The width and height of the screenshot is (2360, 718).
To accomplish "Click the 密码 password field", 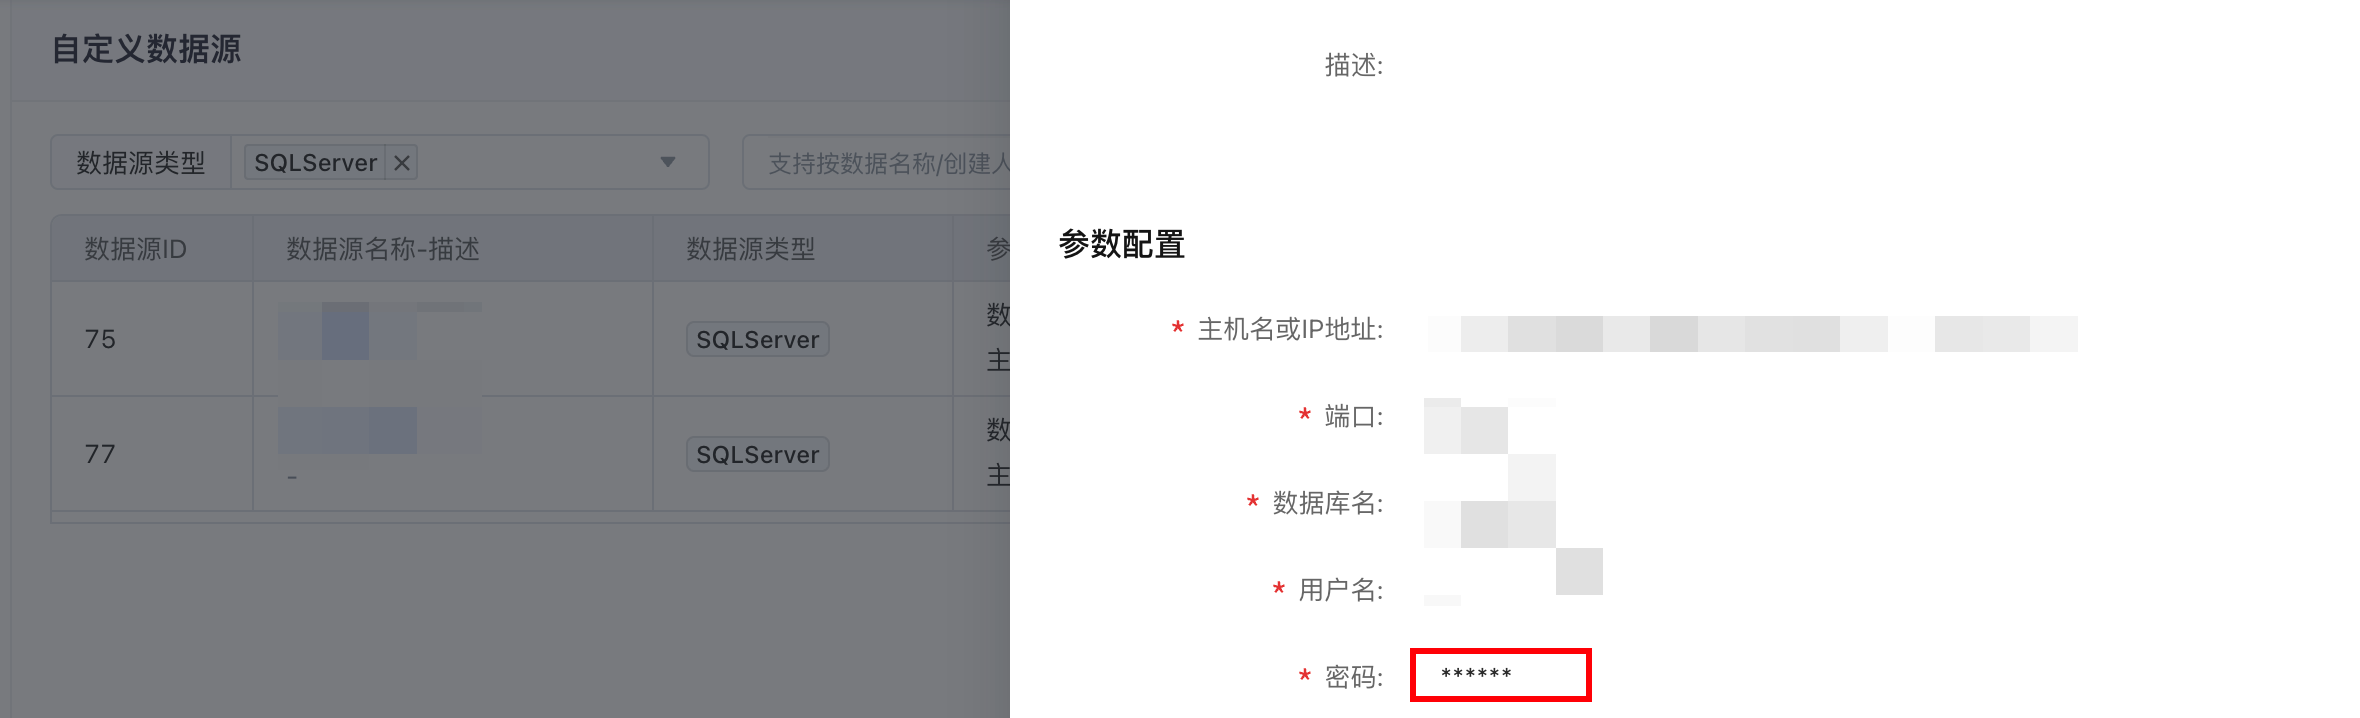I will (x=1500, y=676).
